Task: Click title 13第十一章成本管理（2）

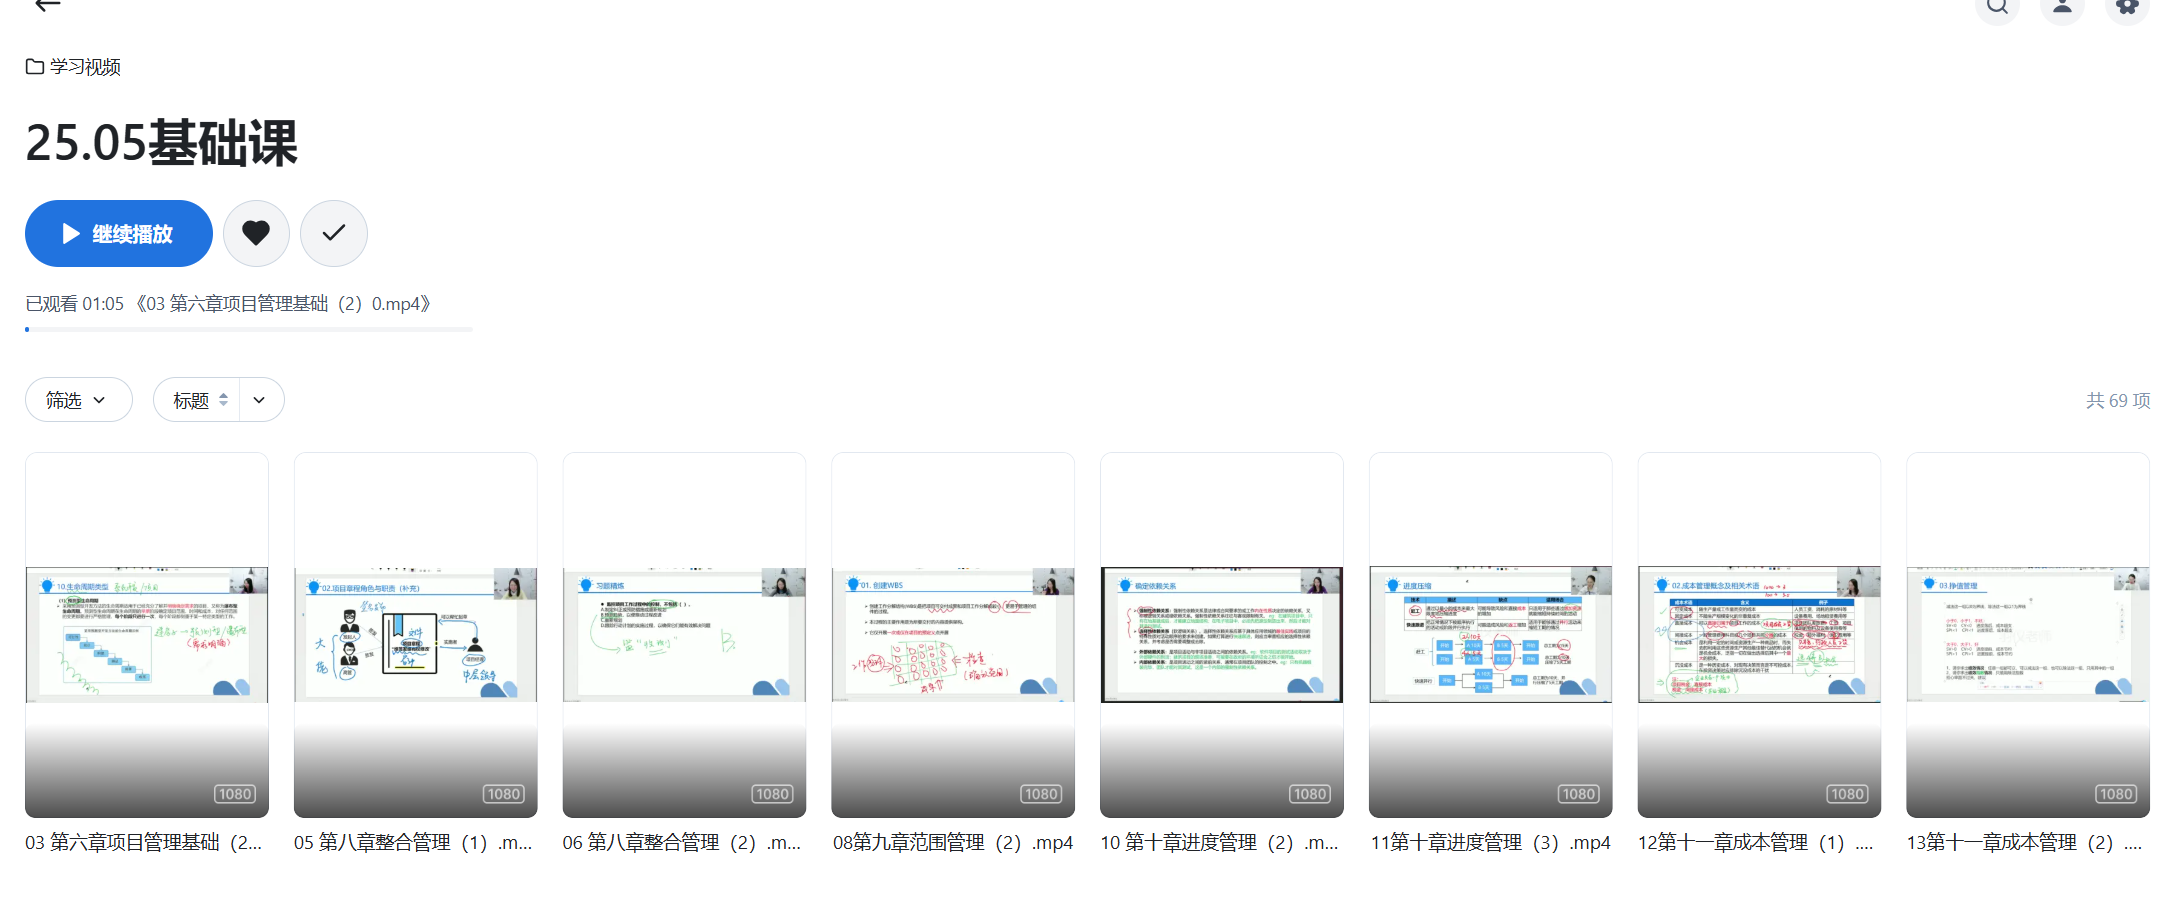Action: [x=2025, y=843]
